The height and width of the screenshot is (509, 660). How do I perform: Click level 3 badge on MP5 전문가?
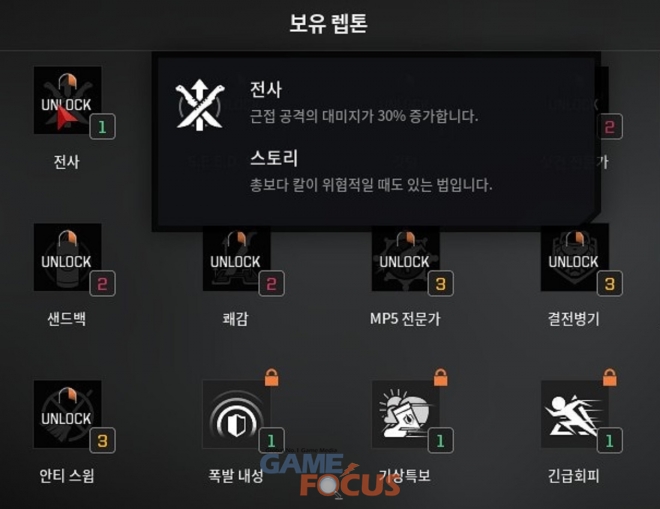[441, 284]
